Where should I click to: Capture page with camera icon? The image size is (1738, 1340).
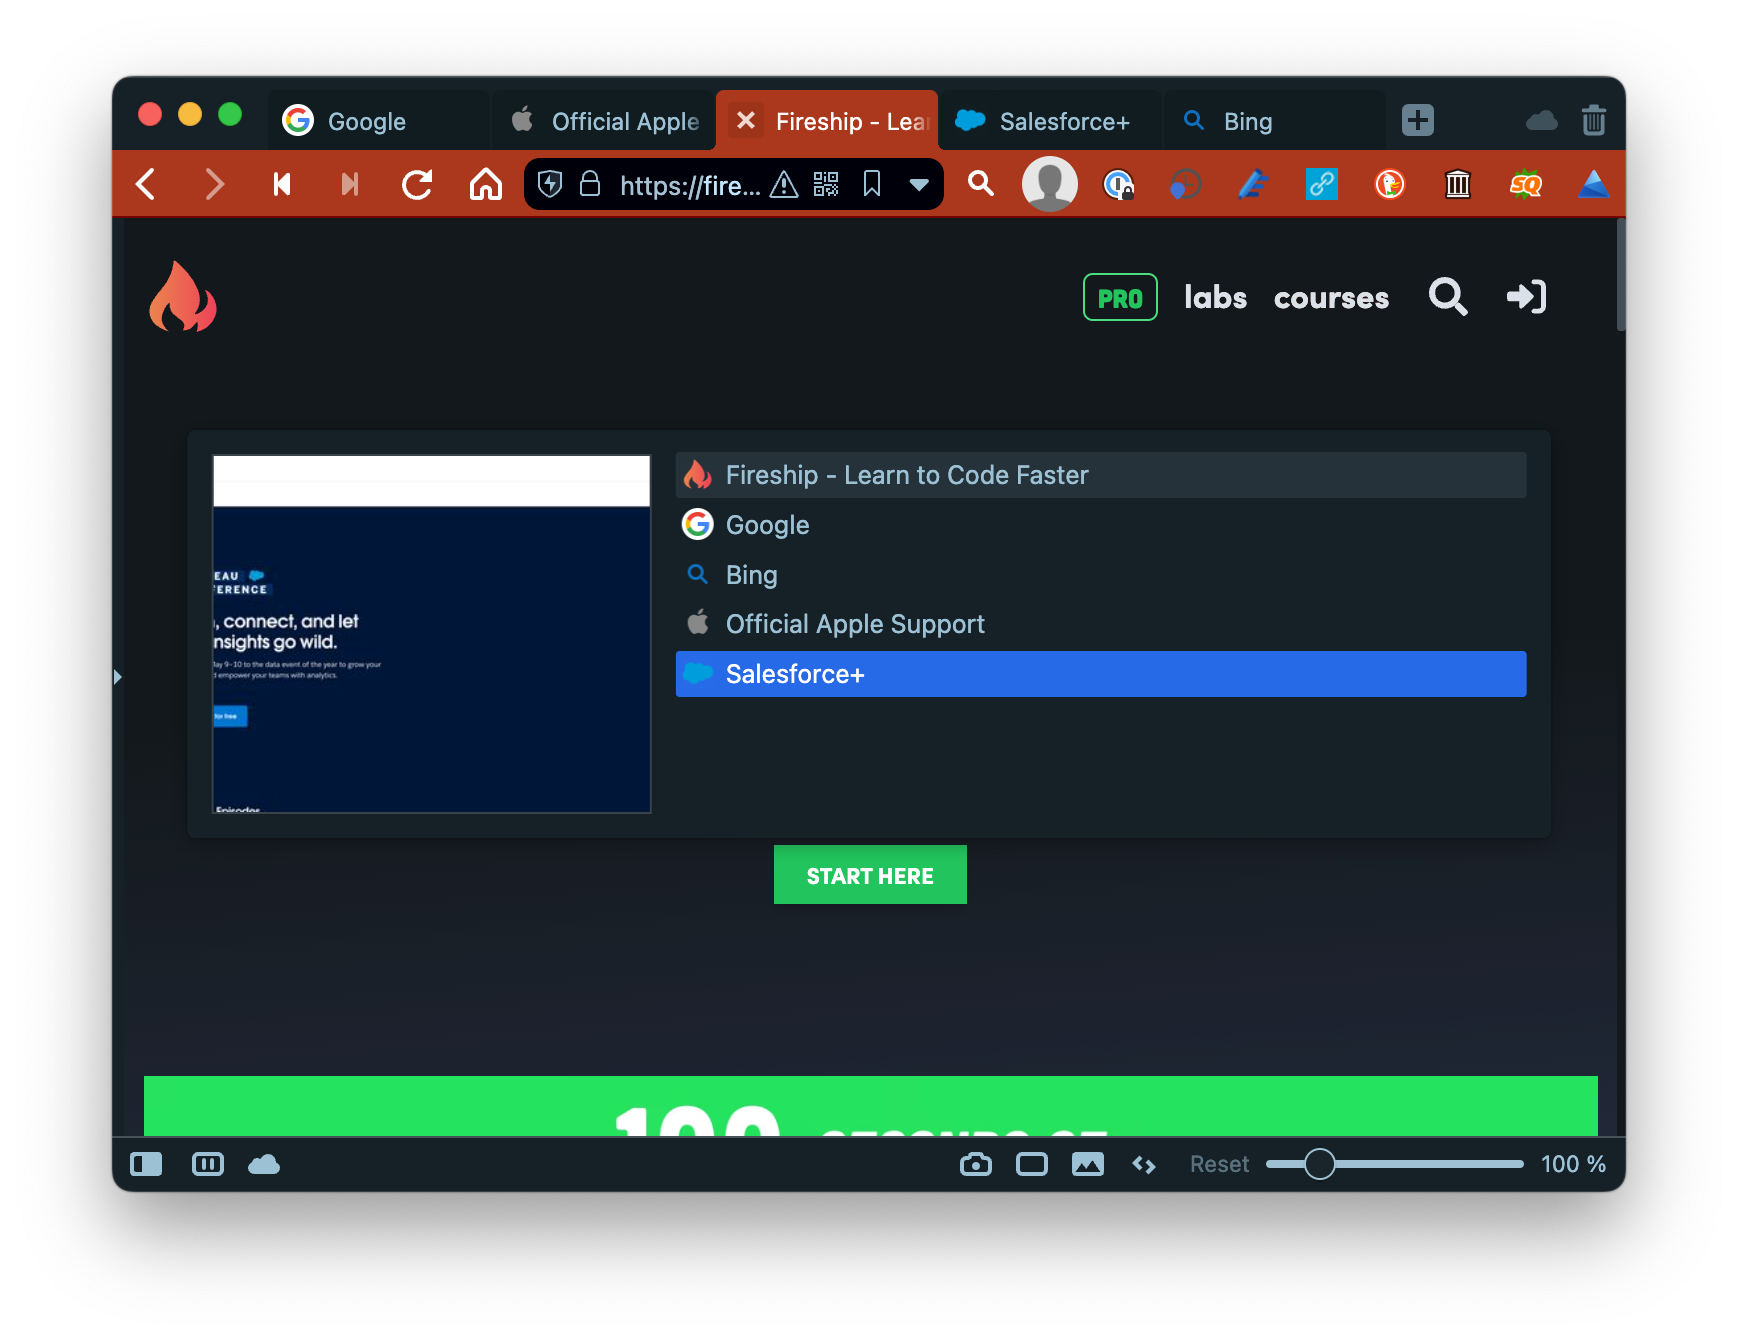976,1164
